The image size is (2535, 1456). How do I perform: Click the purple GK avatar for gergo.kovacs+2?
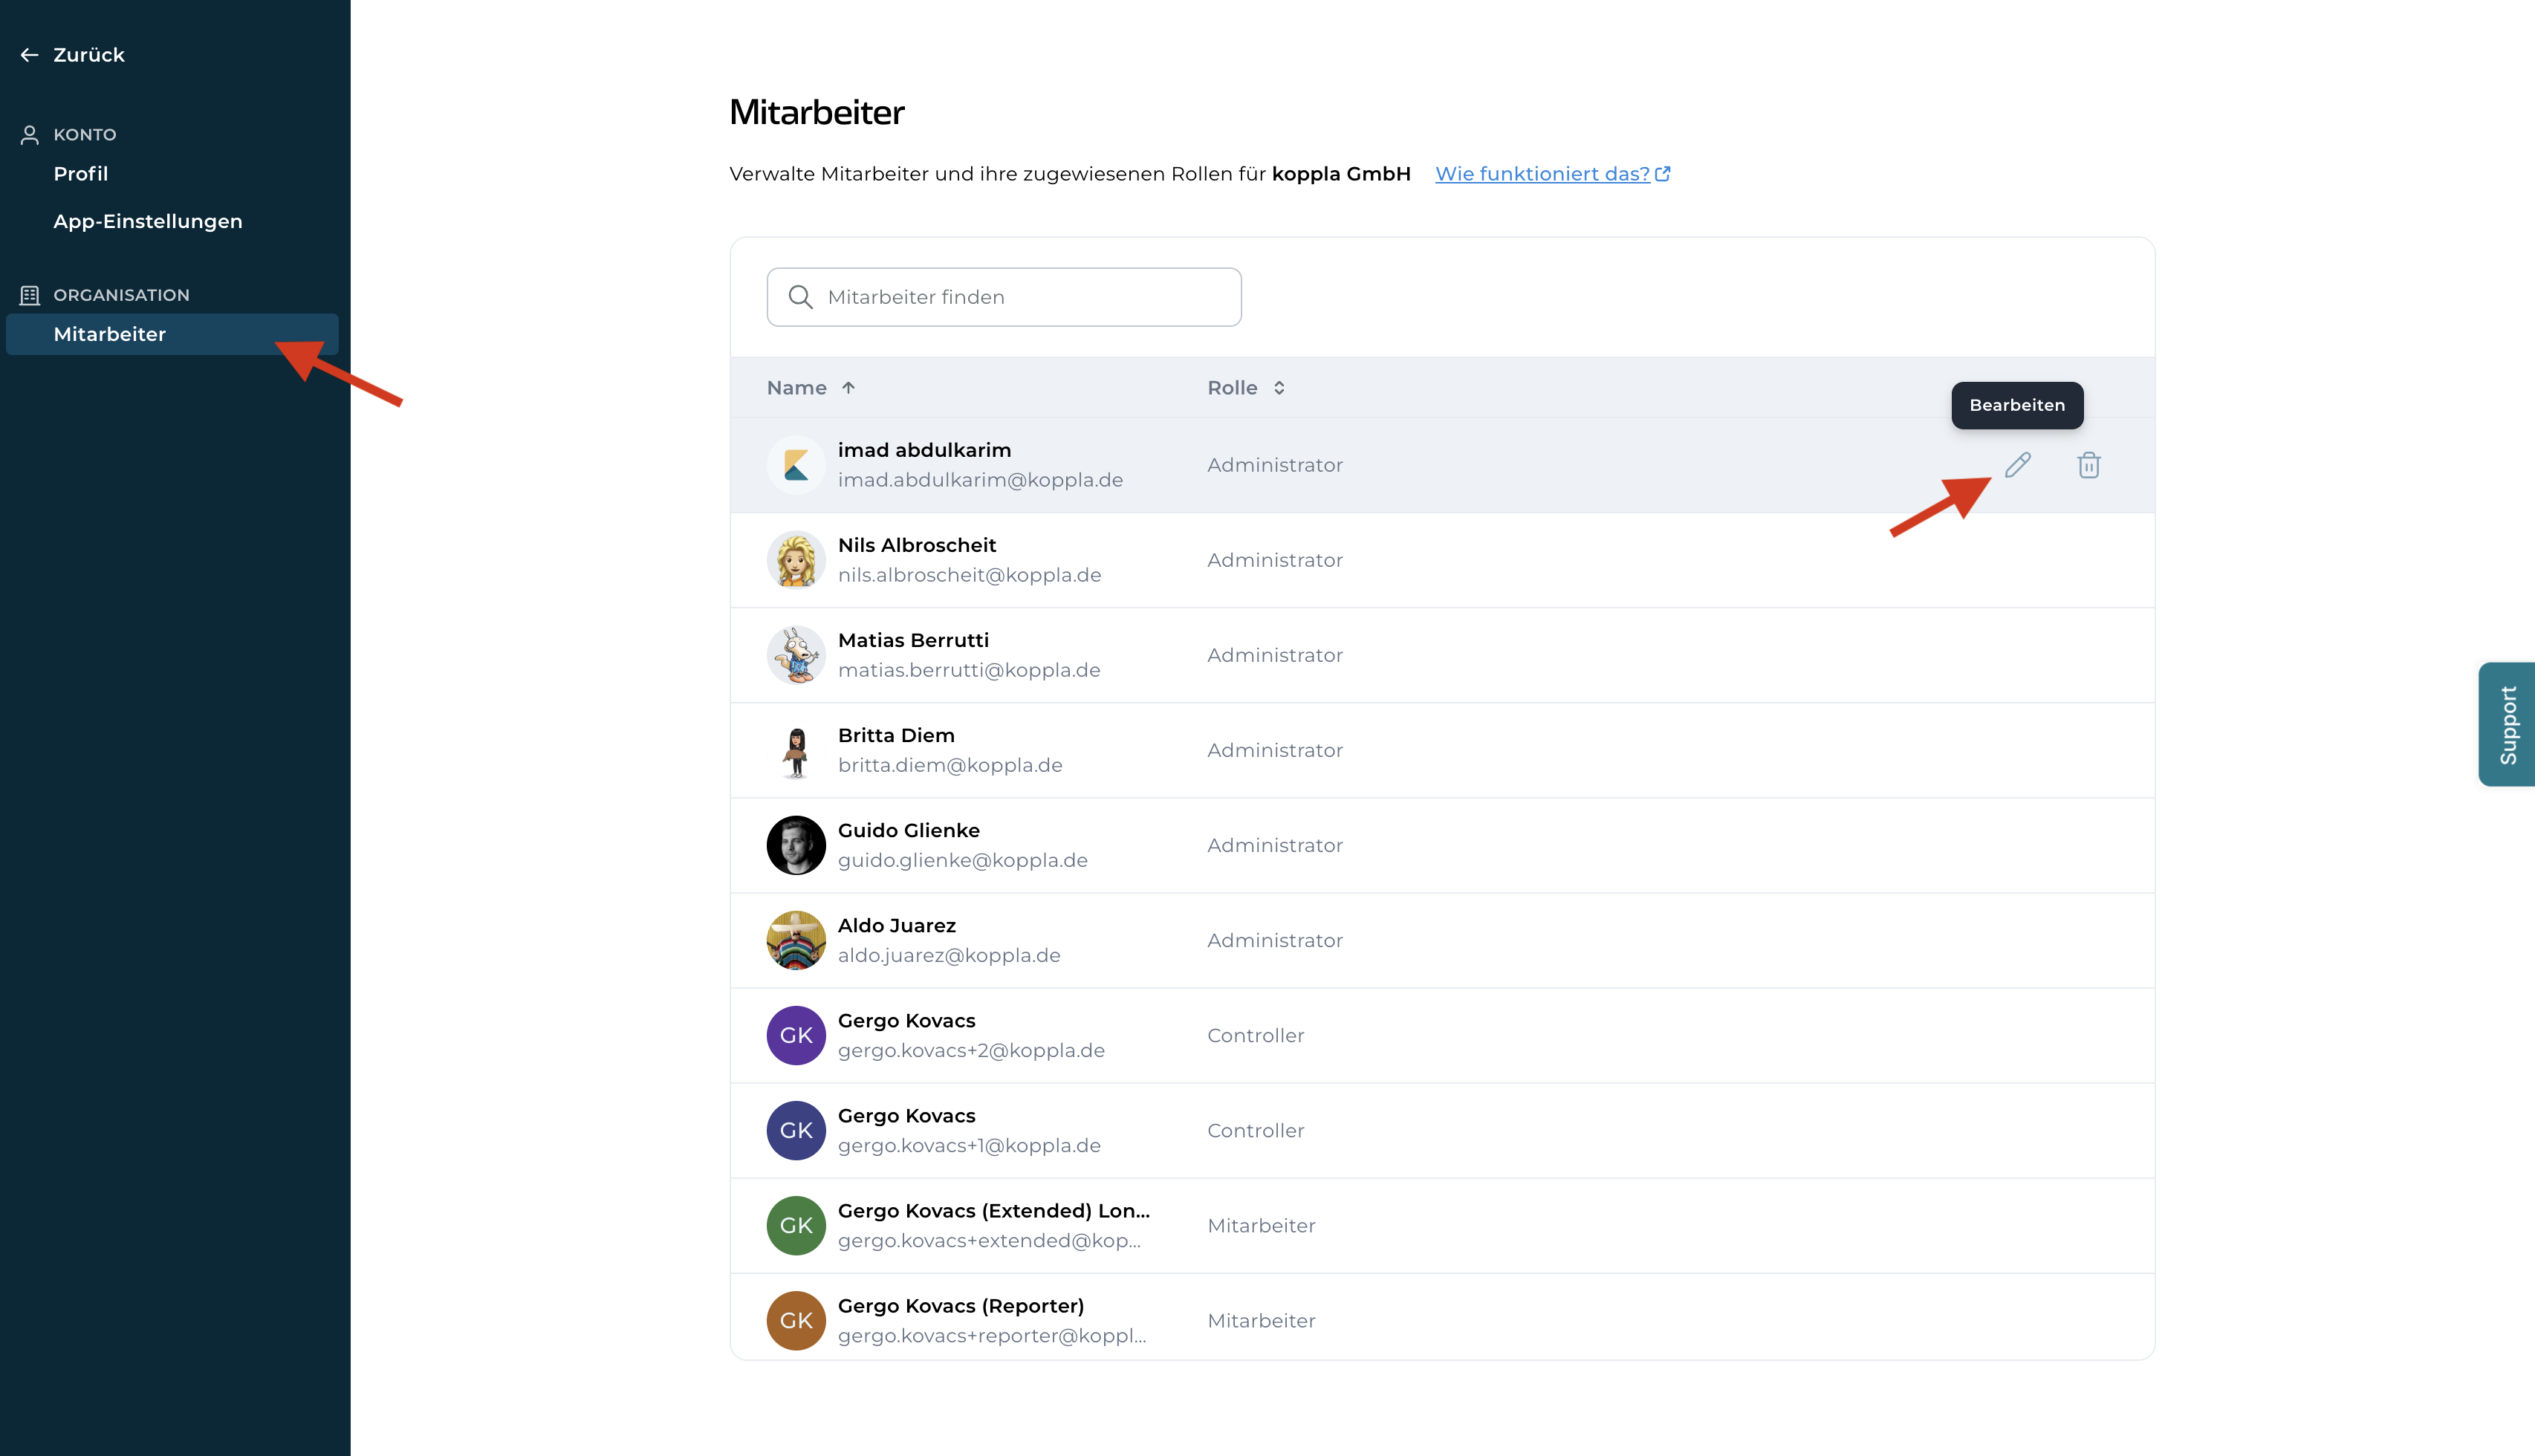796,1035
